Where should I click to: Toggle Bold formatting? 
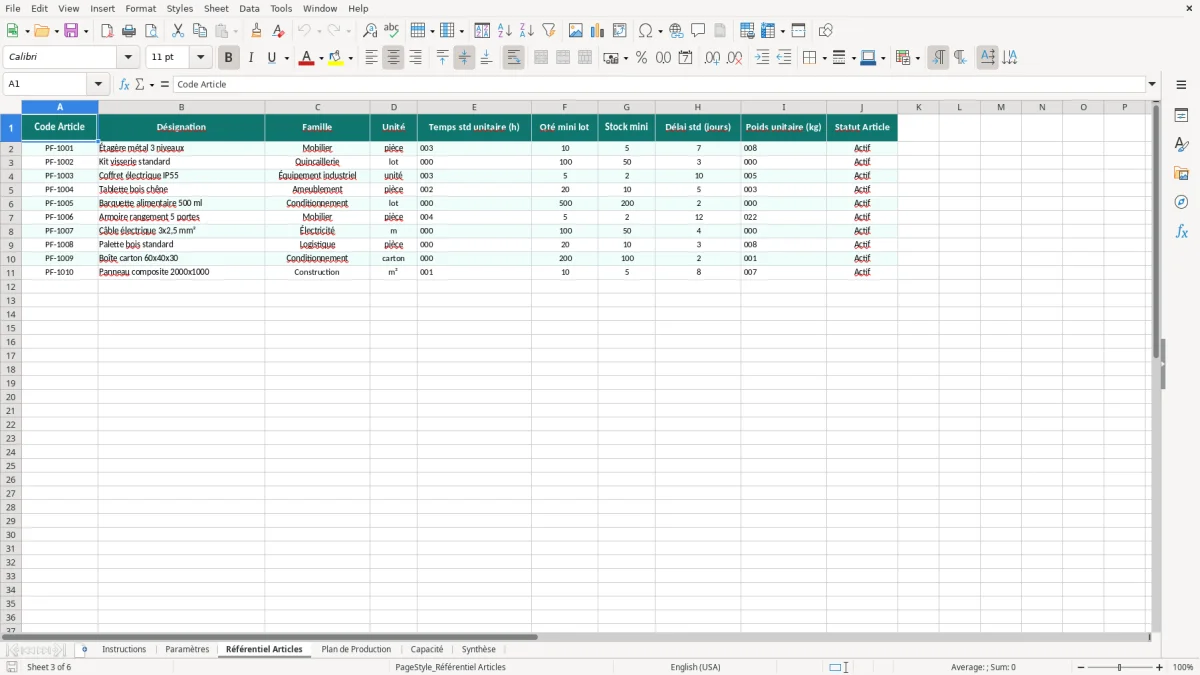(x=229, y=58)
